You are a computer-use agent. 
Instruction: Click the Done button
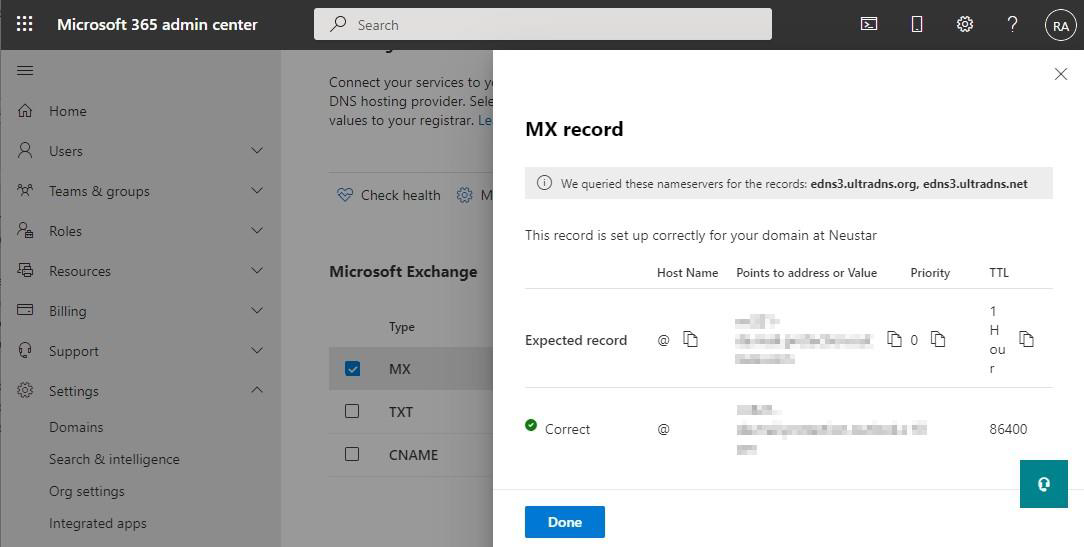click(x=564, y=522)
